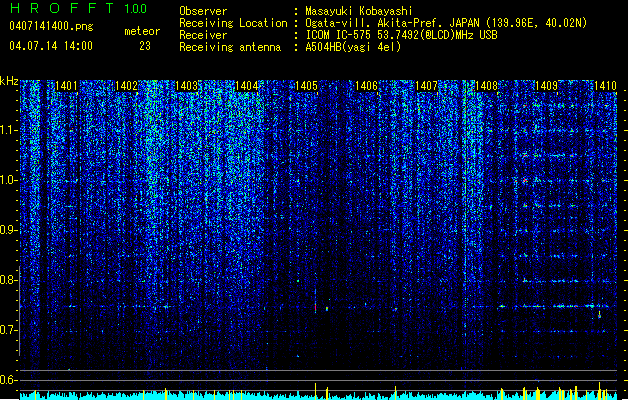Click the meteor count 23

pyautogui.click(x=145, y=46)
